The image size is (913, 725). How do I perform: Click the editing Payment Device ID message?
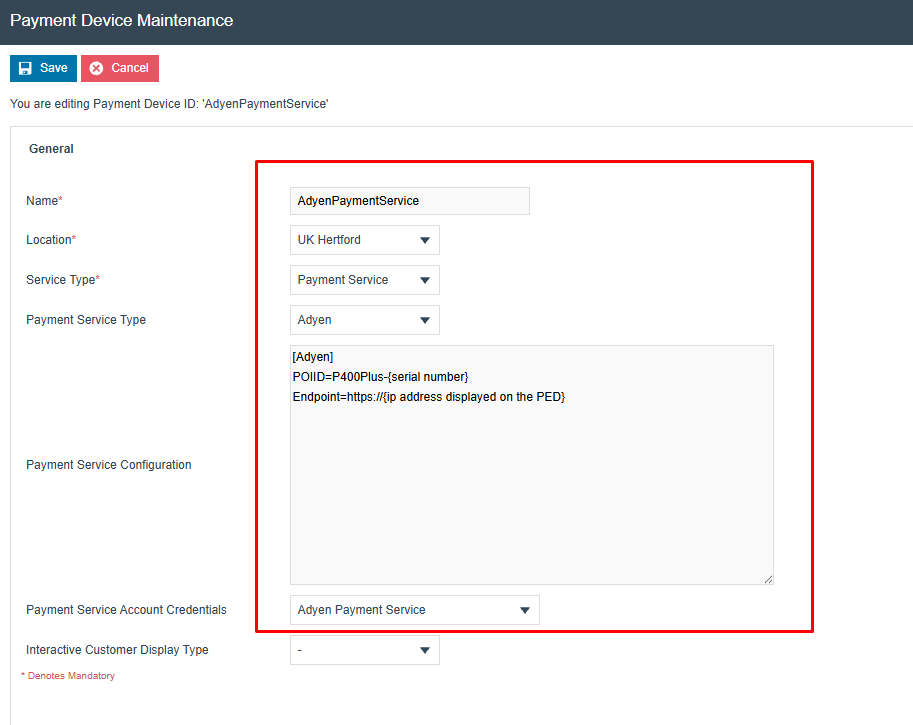pyautogui.click(x=169, y=104)
